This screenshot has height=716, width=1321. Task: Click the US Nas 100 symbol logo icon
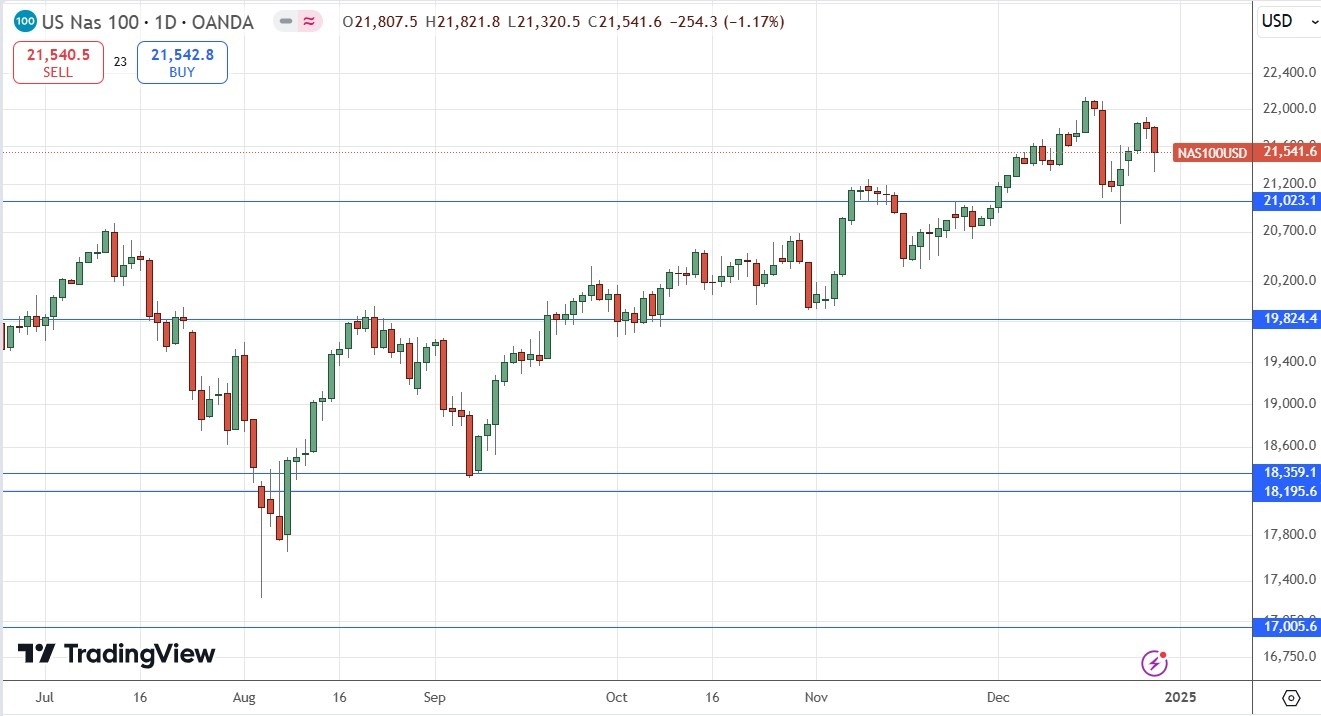tap(25, 20)
